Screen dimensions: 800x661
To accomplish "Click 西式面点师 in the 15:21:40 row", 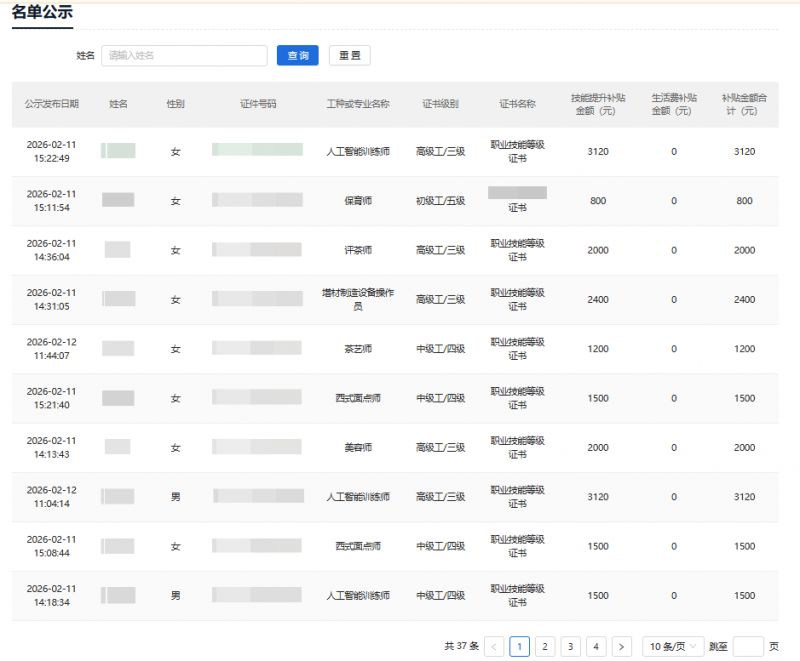I will tap(358, 398).
